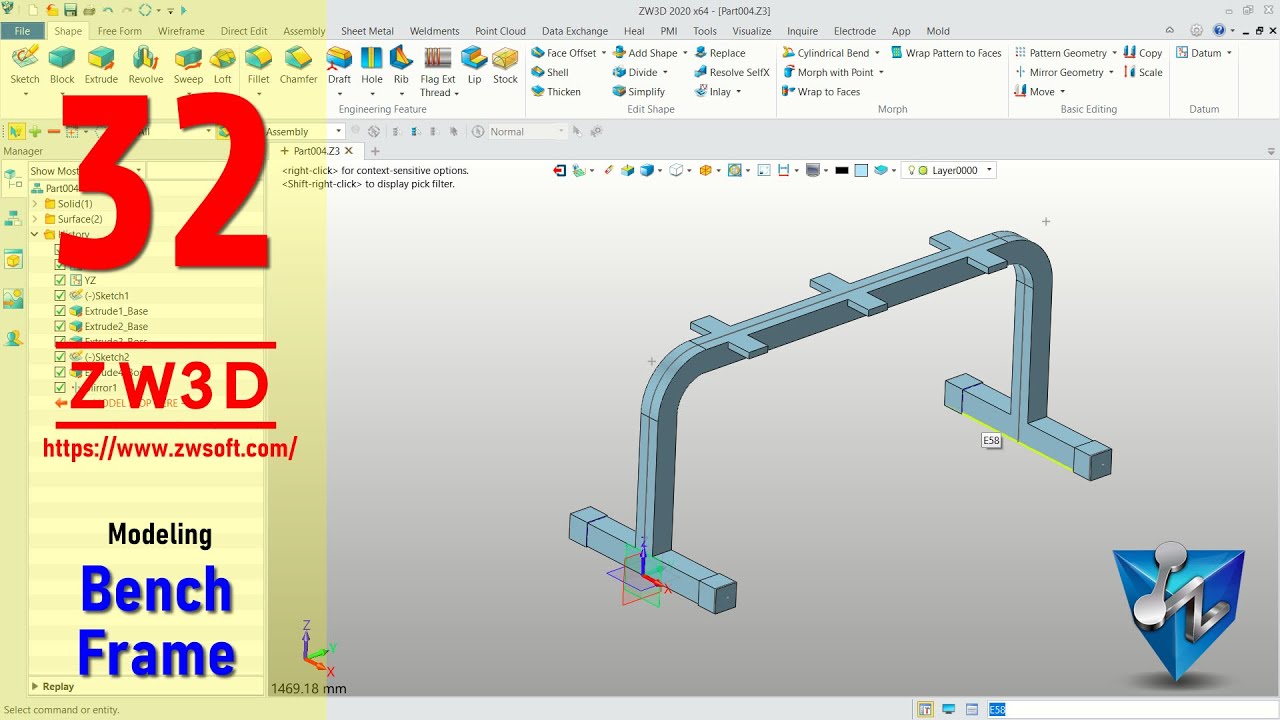Open the visual manager sidebar icon
This screenshot has width=1280, height=720.
point(13,298)
